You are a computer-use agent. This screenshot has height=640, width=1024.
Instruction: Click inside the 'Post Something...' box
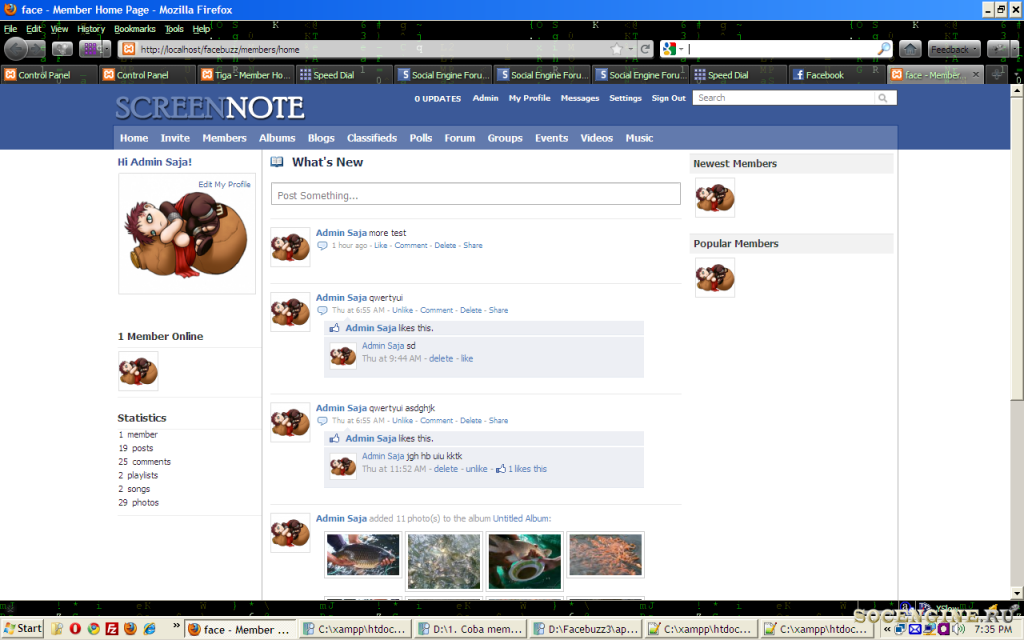tap(475, 195)
